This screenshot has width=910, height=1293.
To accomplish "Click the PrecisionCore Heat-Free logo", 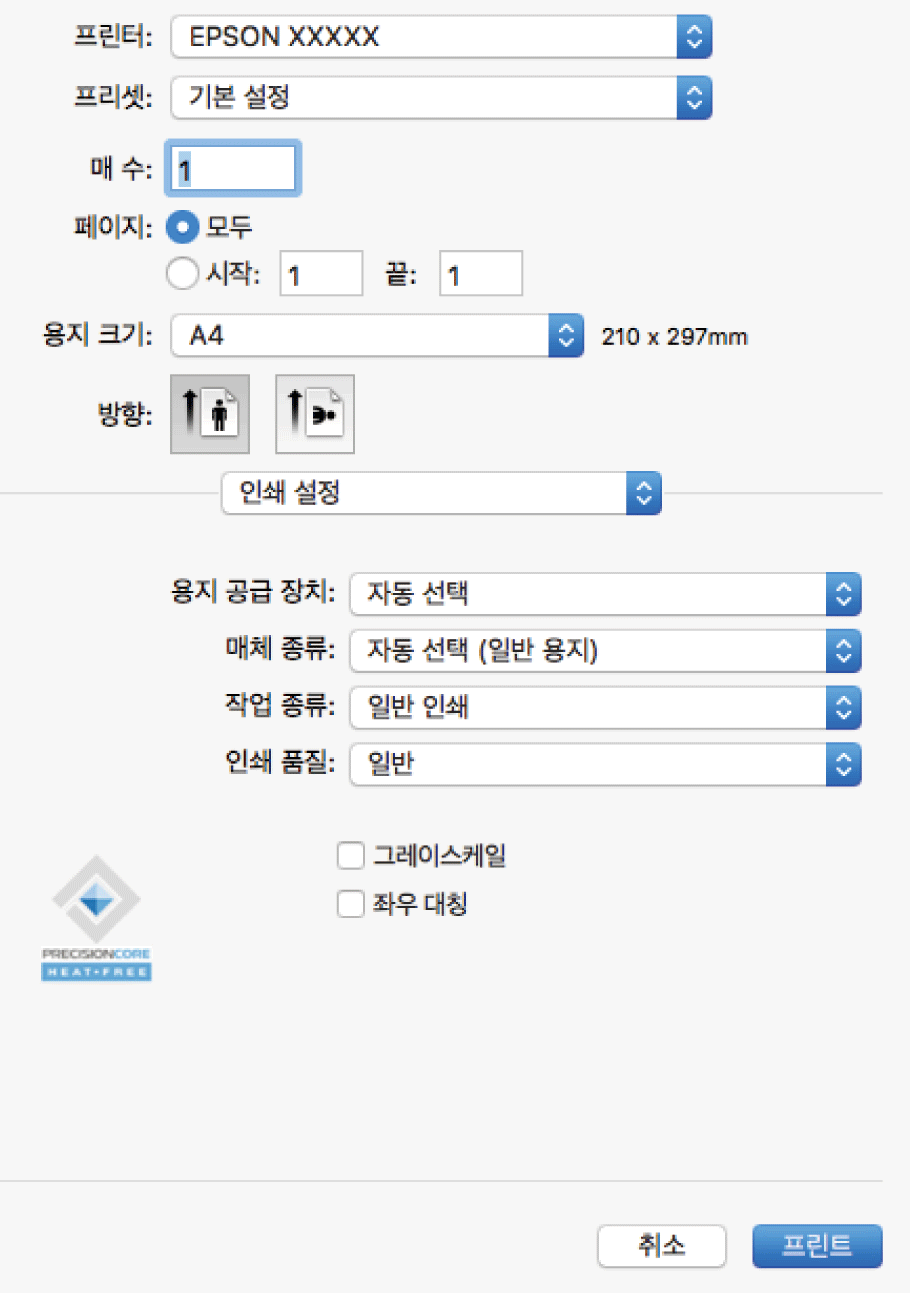I will (96, 917).
